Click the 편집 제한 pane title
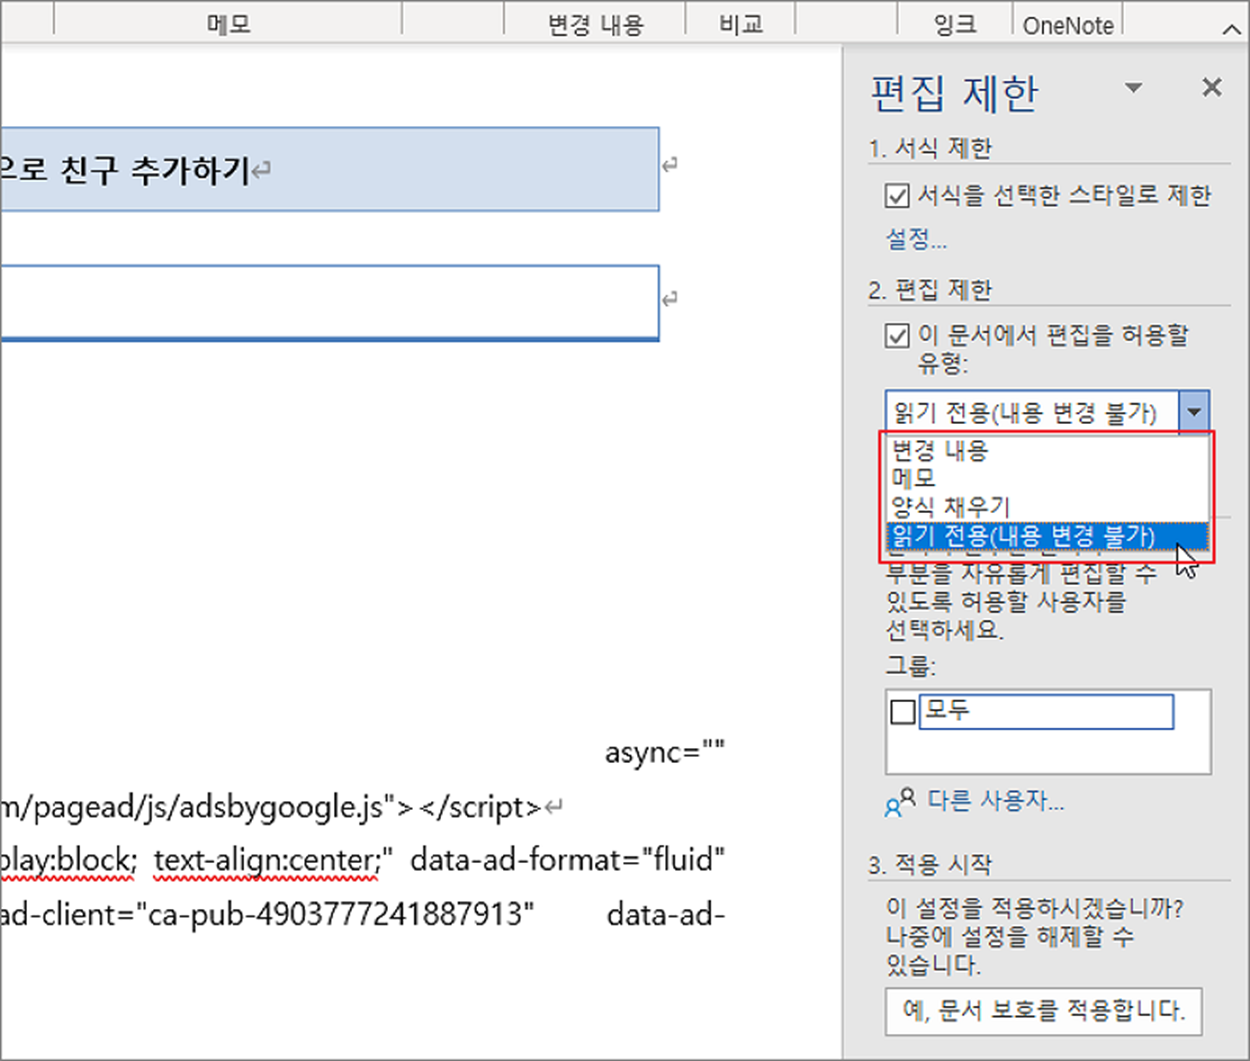The width and height of the screenshot is (1250, 1061). tap(954, 93)
